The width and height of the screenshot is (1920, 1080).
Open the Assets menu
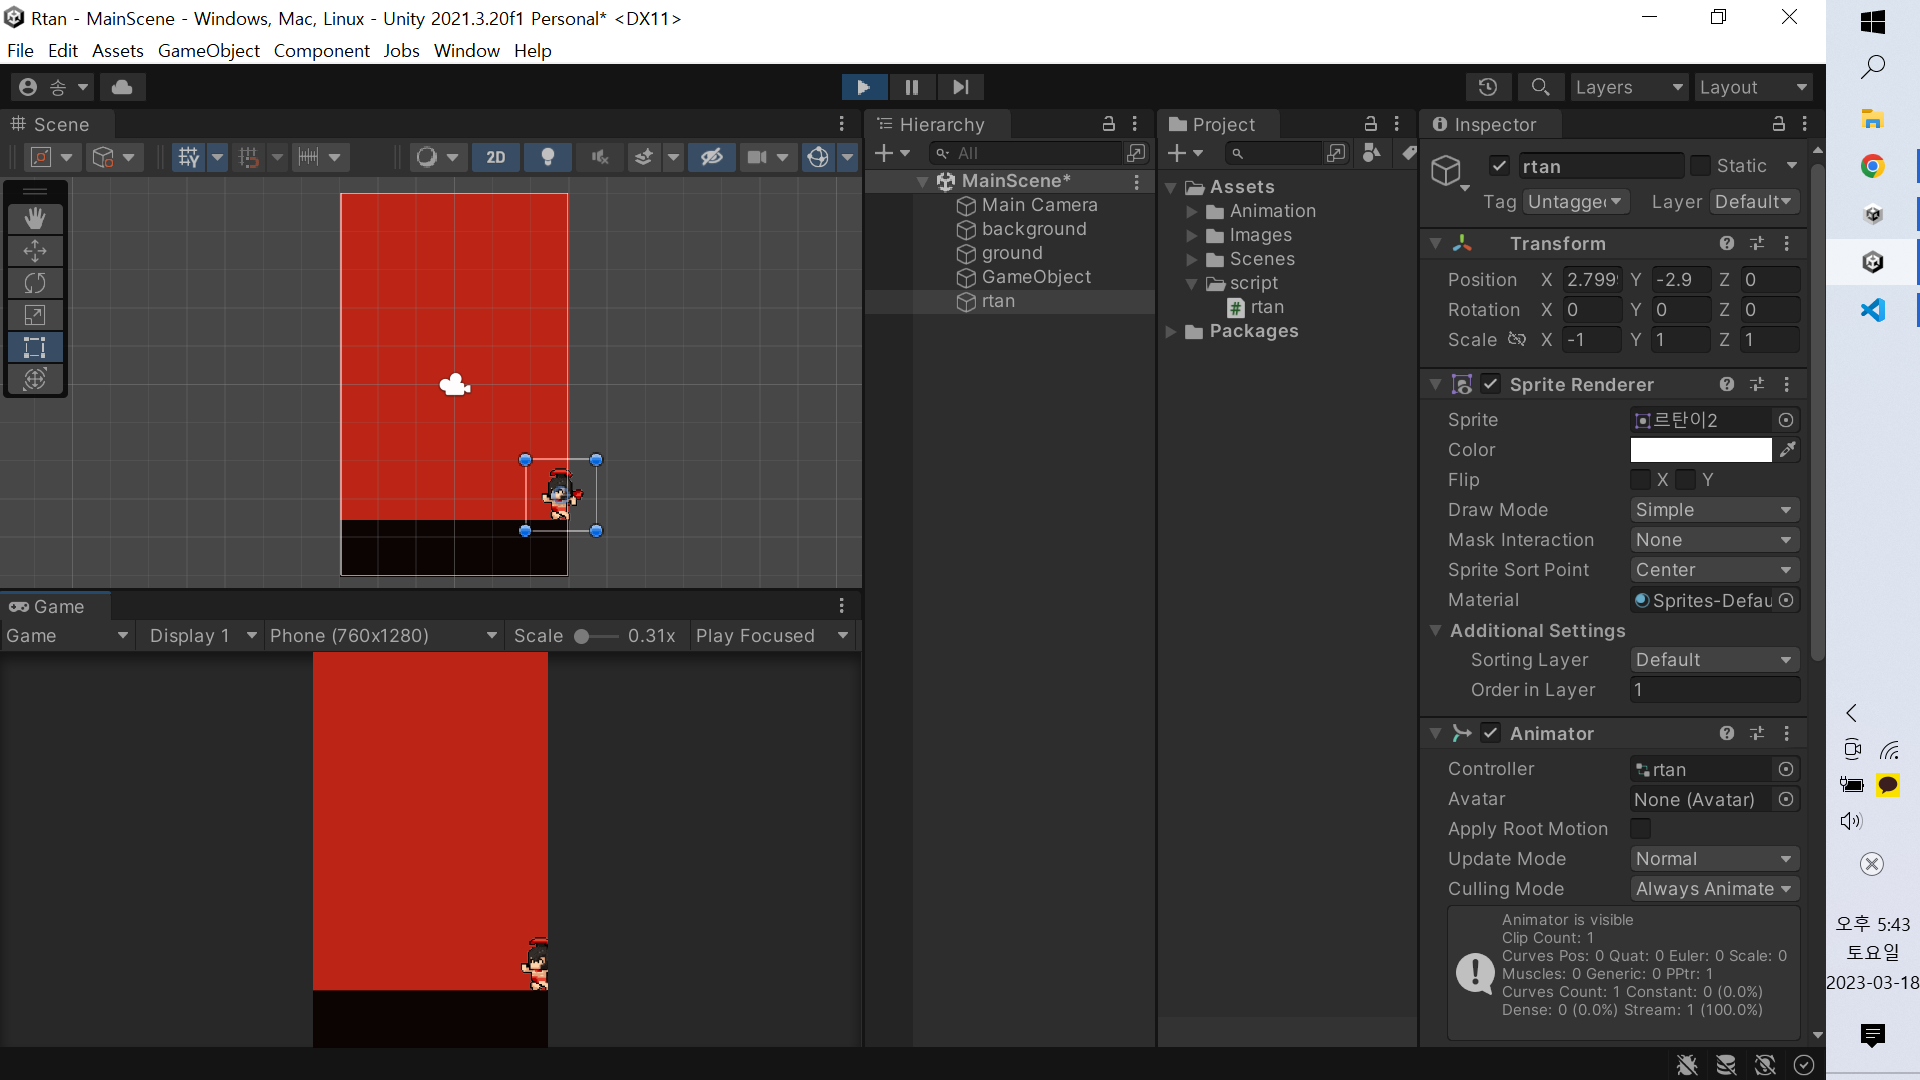(x=118, y=51)
